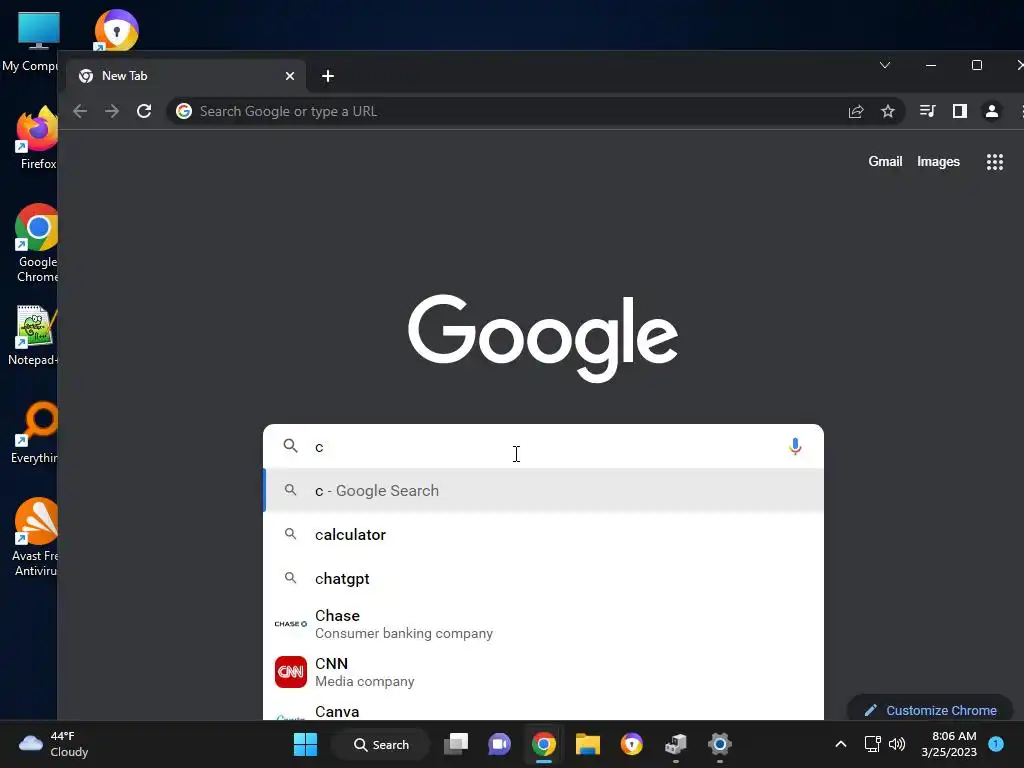Open the Settings gear on taskbar
Screen dimensions: 1024x768
(x=720, y=744)
